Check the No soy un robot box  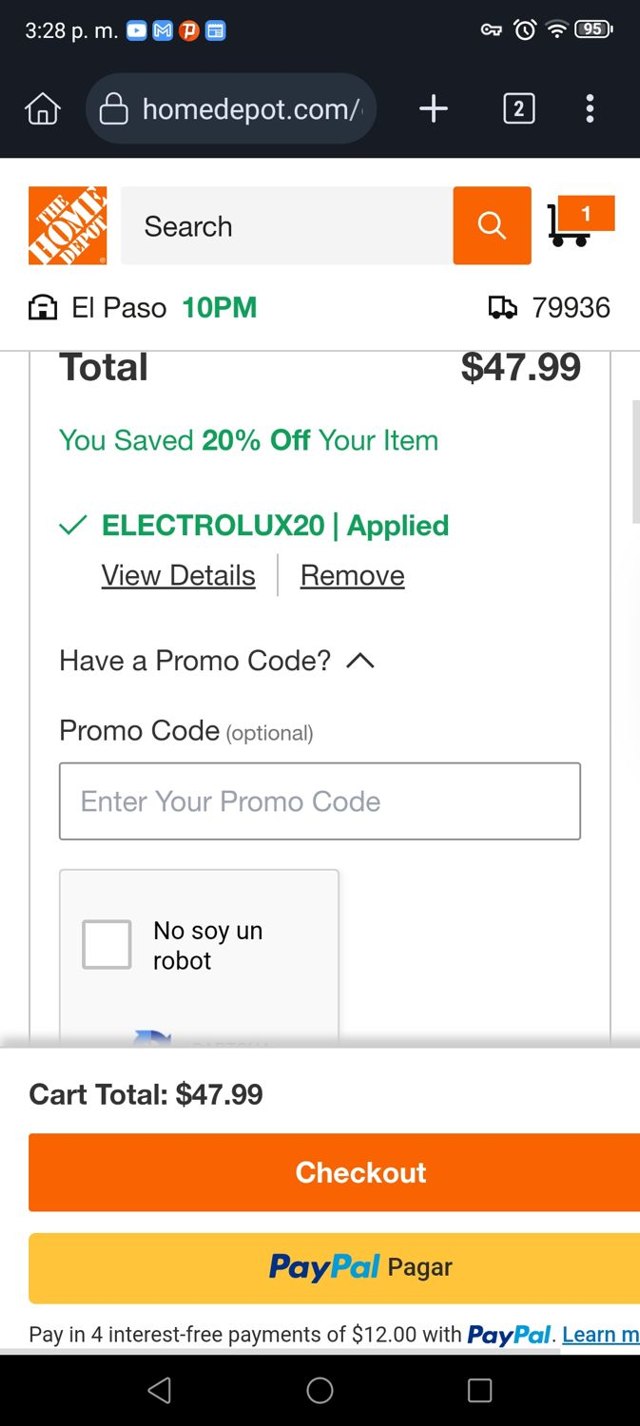107,944
